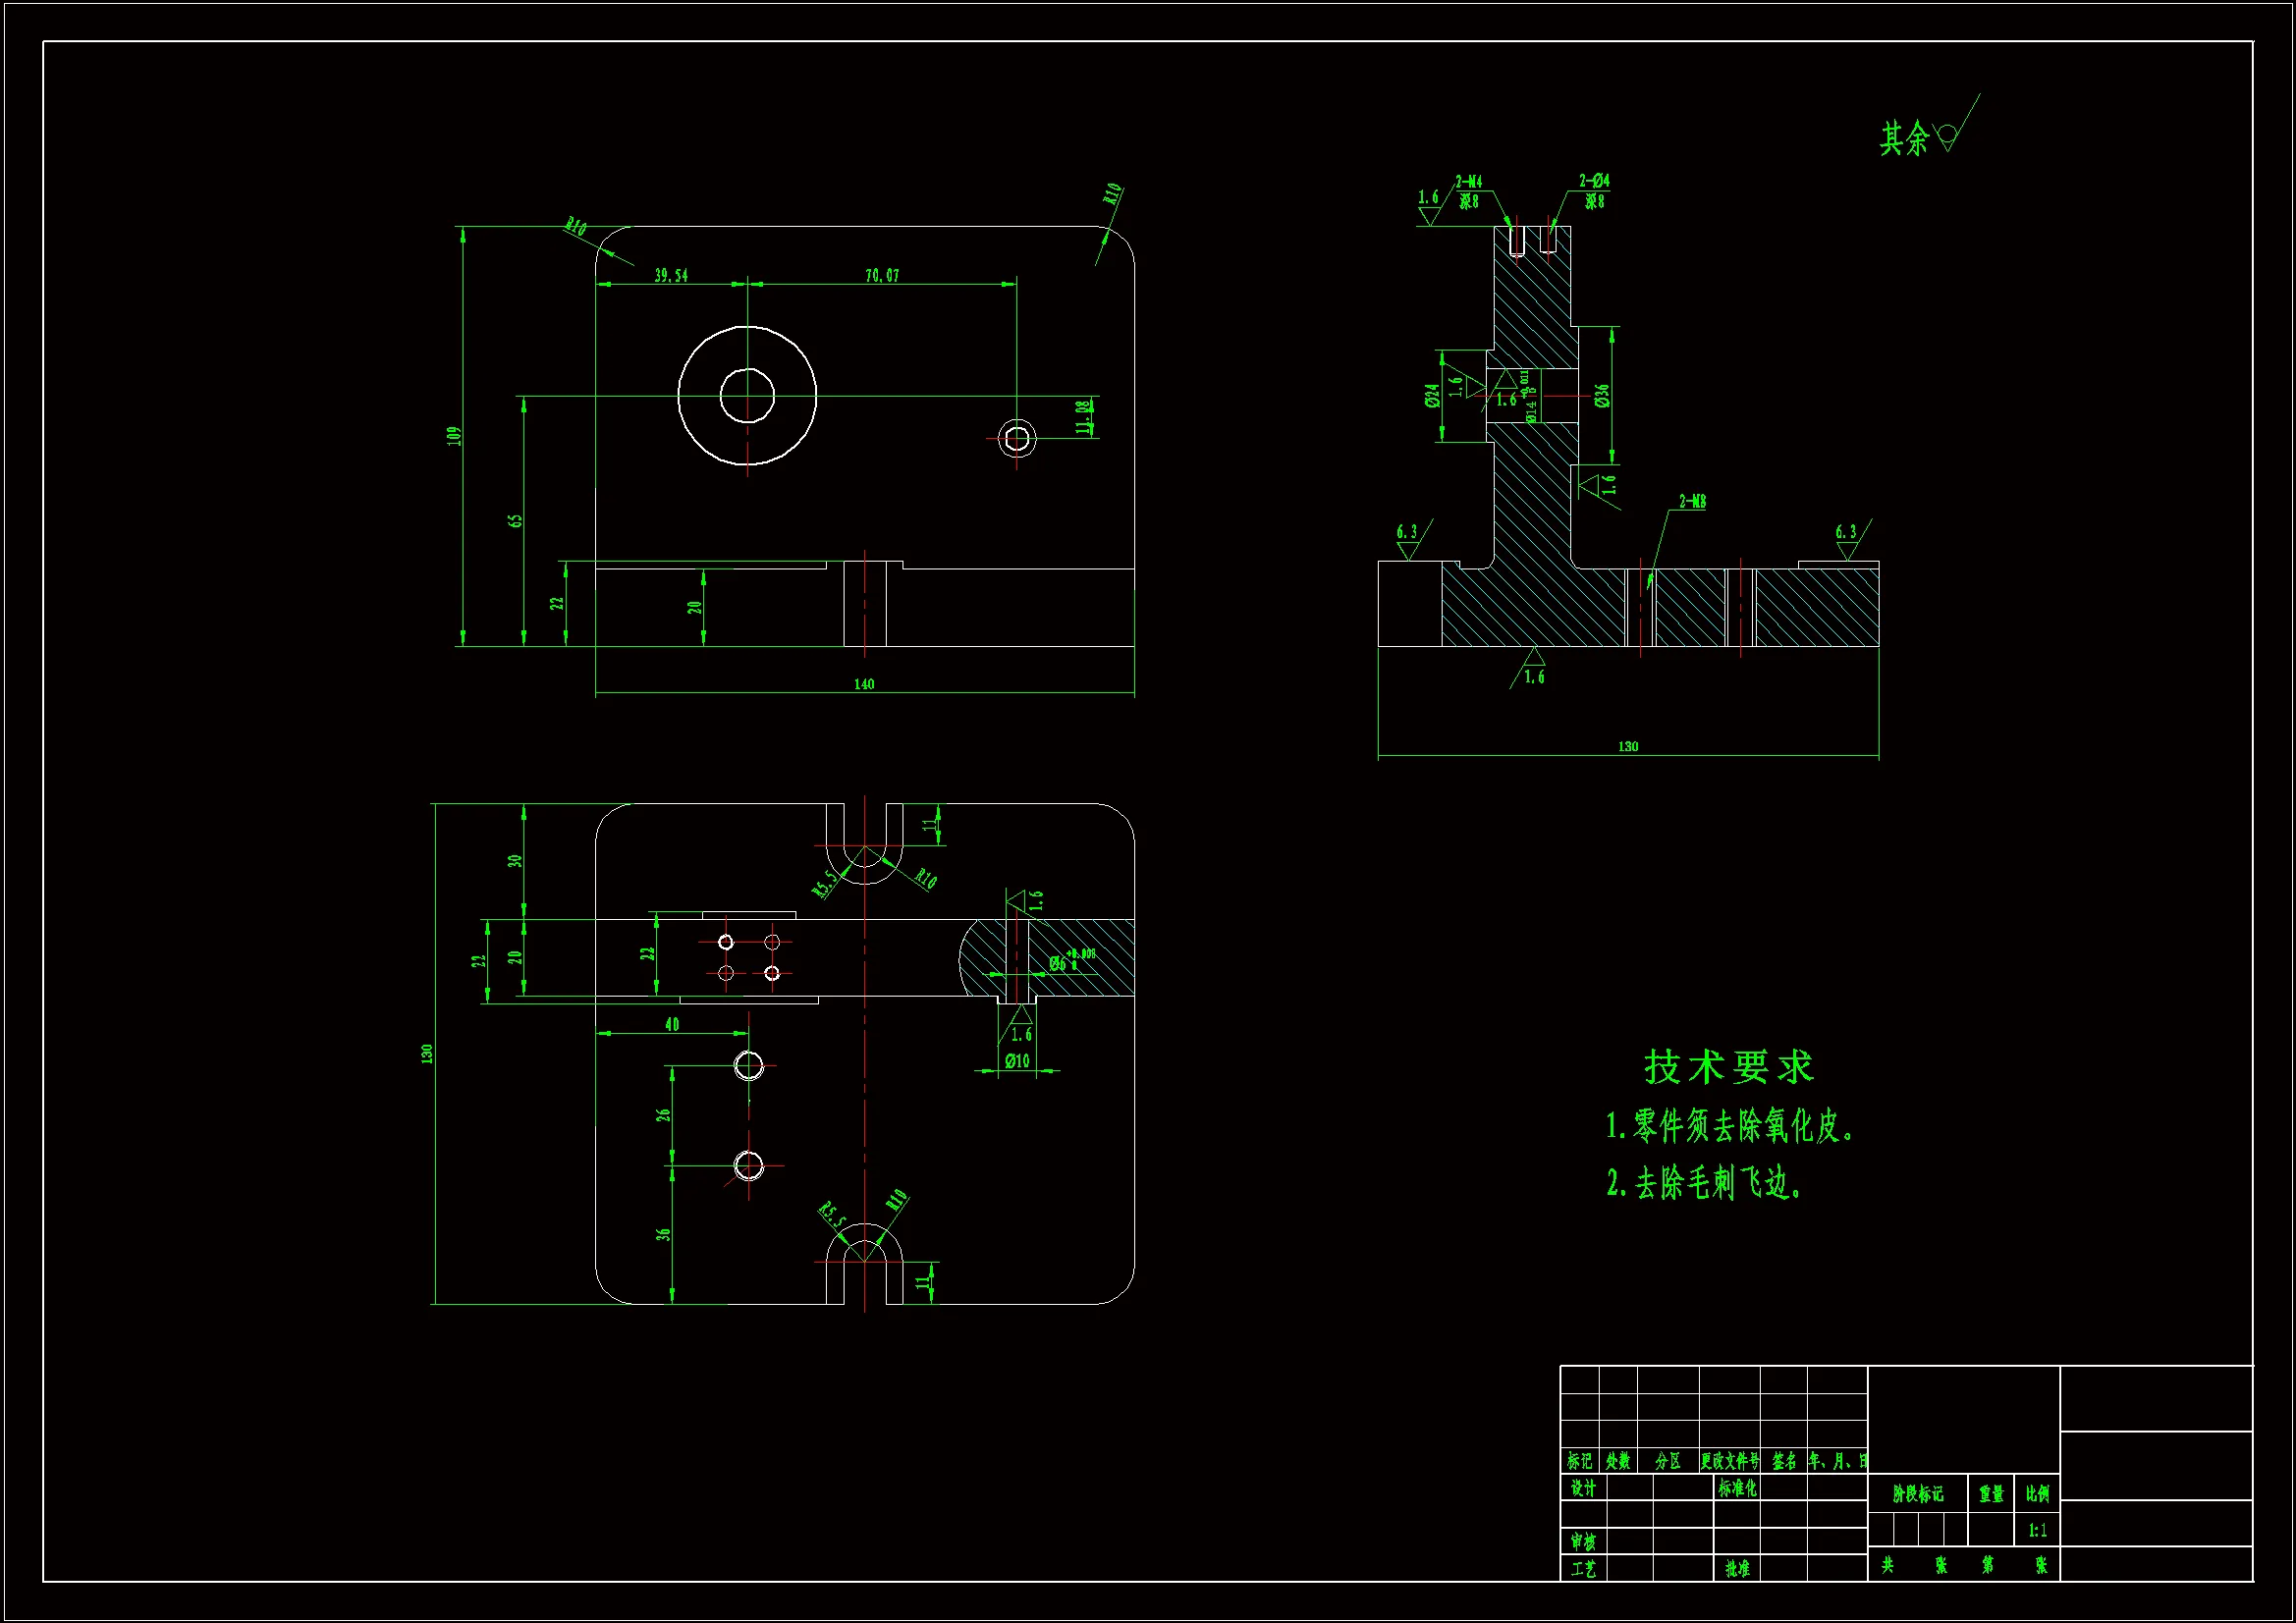The width and height of the screenshot is (2296, 1623).
Task: Click the 1:1 scale value cell
Action: coord(2037,1530)
